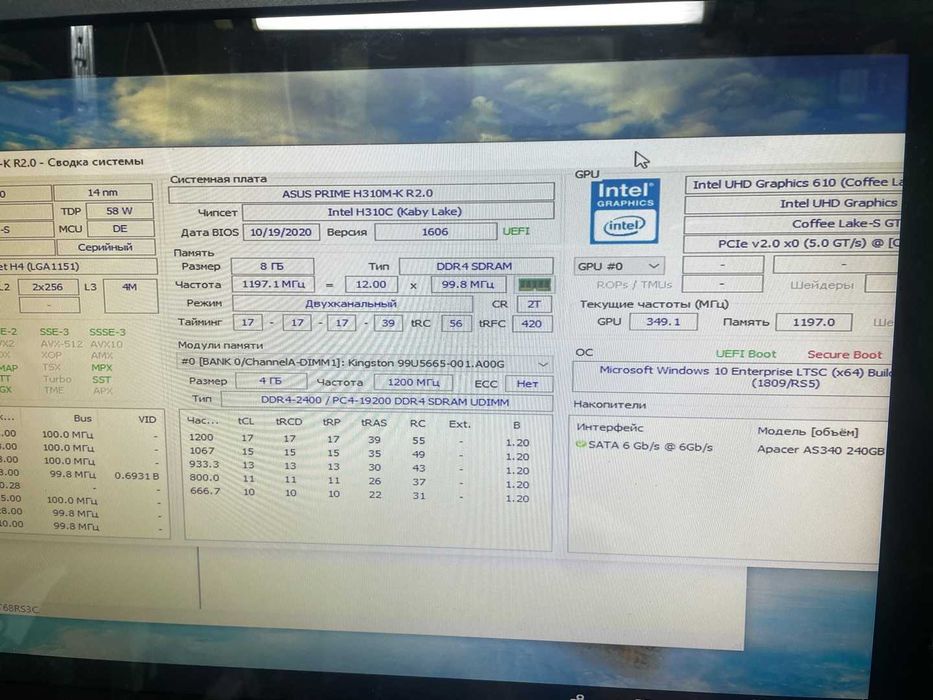
Task: Click the BIOS version 1606 field
Action: pos(435,232)
